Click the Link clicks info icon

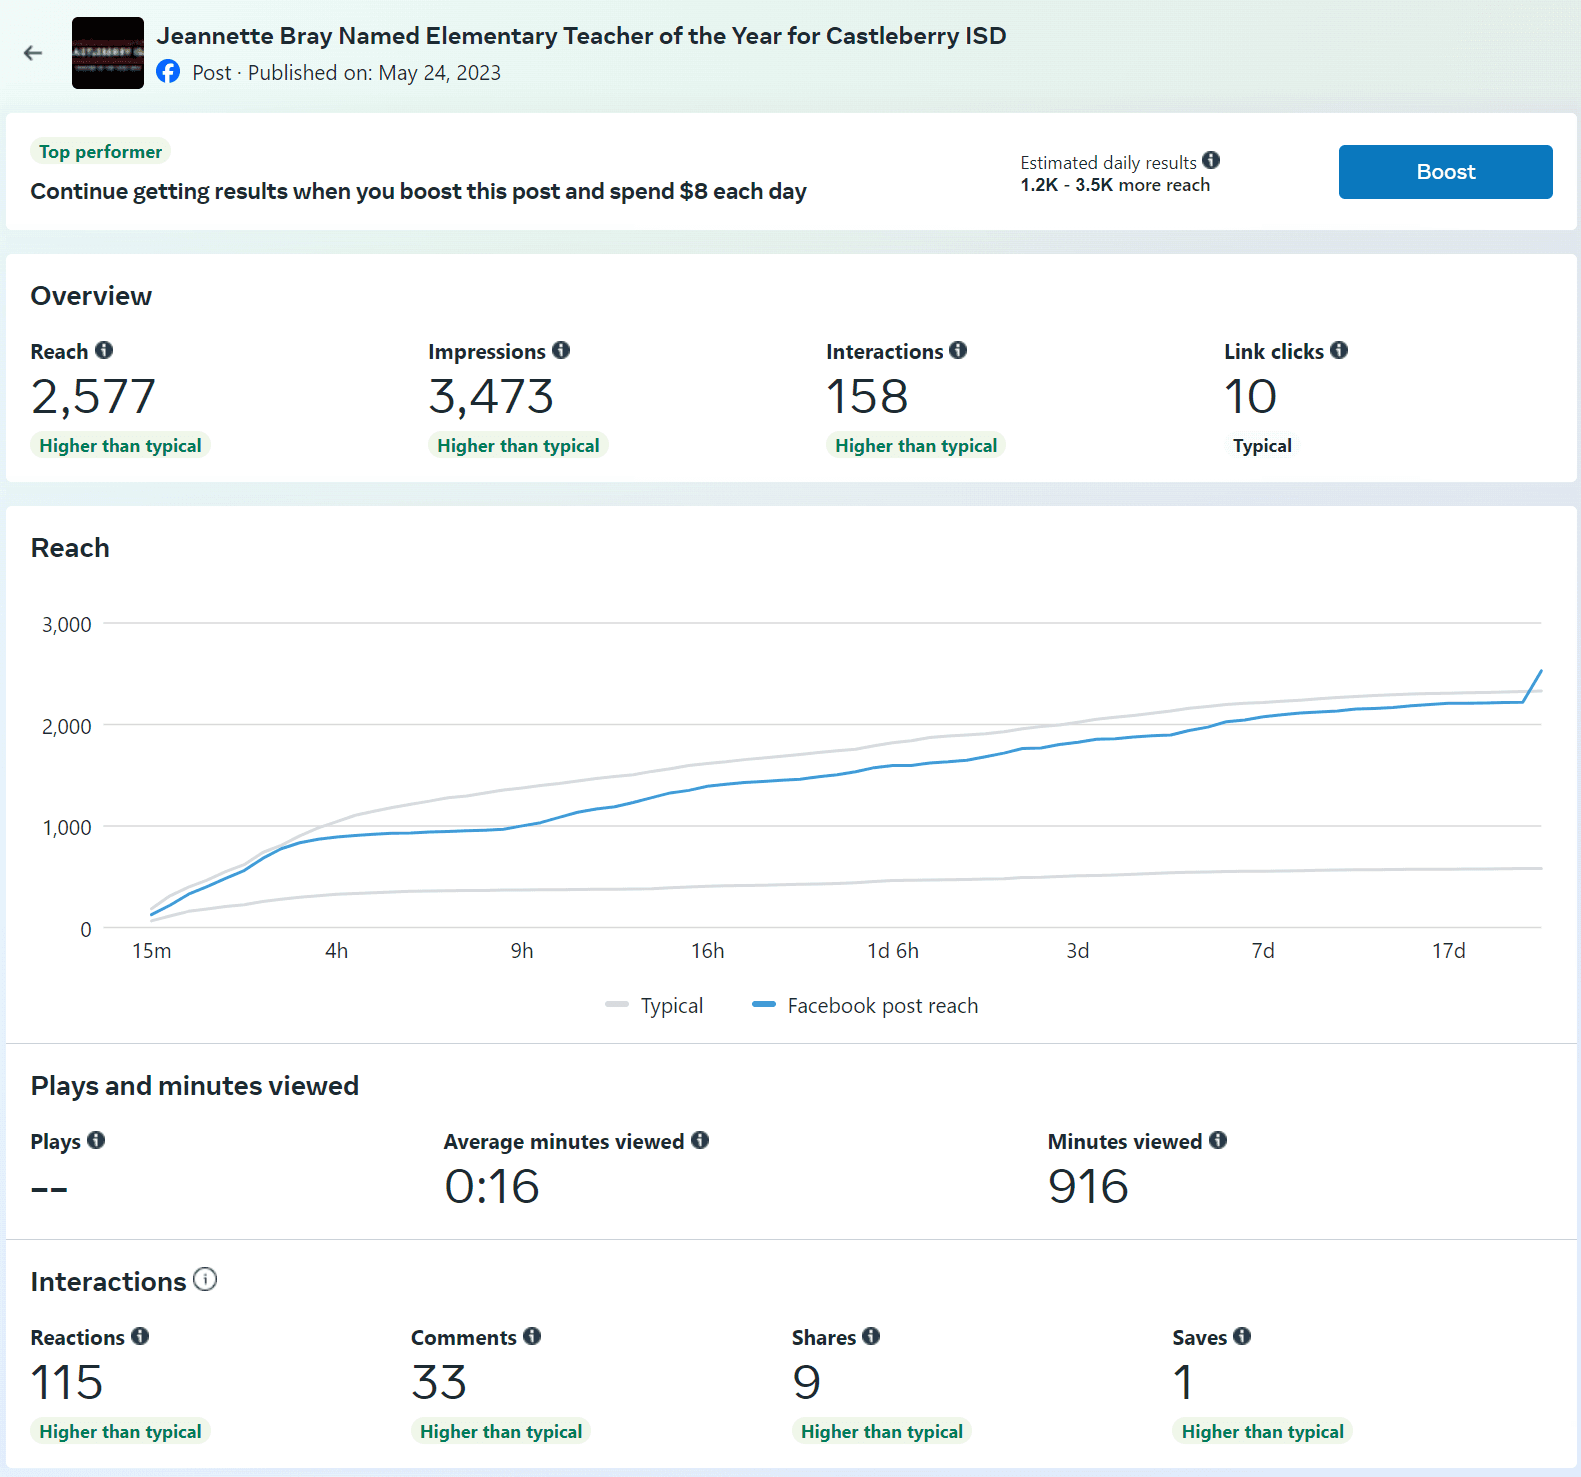pos(1339,350)
